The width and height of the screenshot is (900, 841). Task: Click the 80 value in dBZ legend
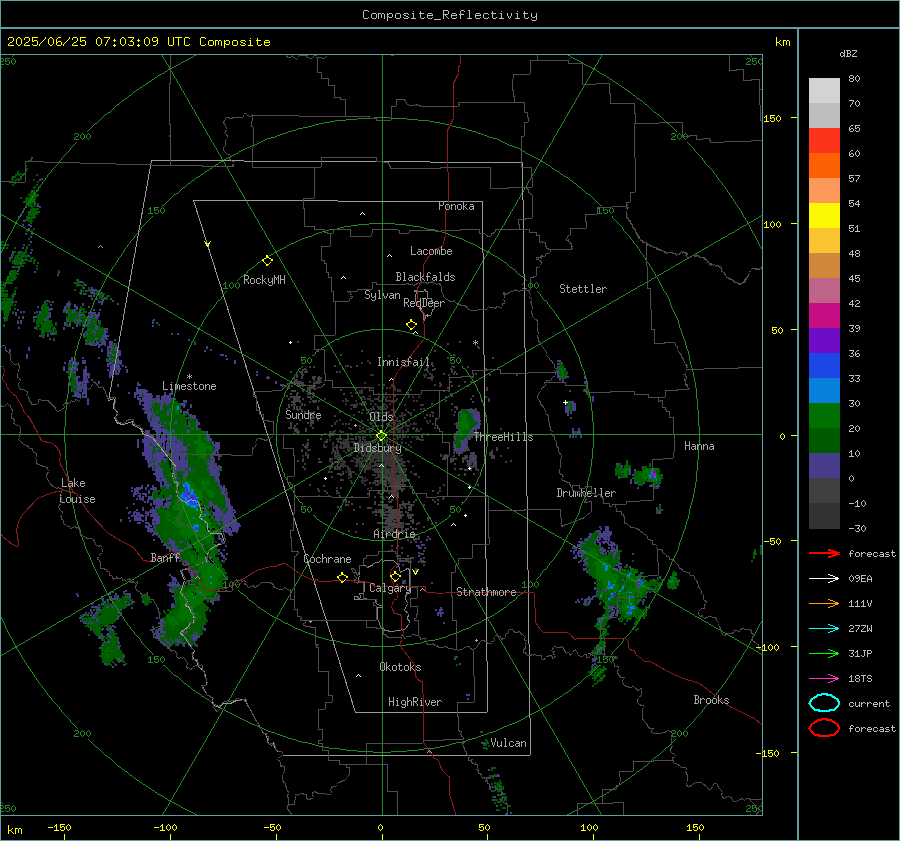[854, 79]
